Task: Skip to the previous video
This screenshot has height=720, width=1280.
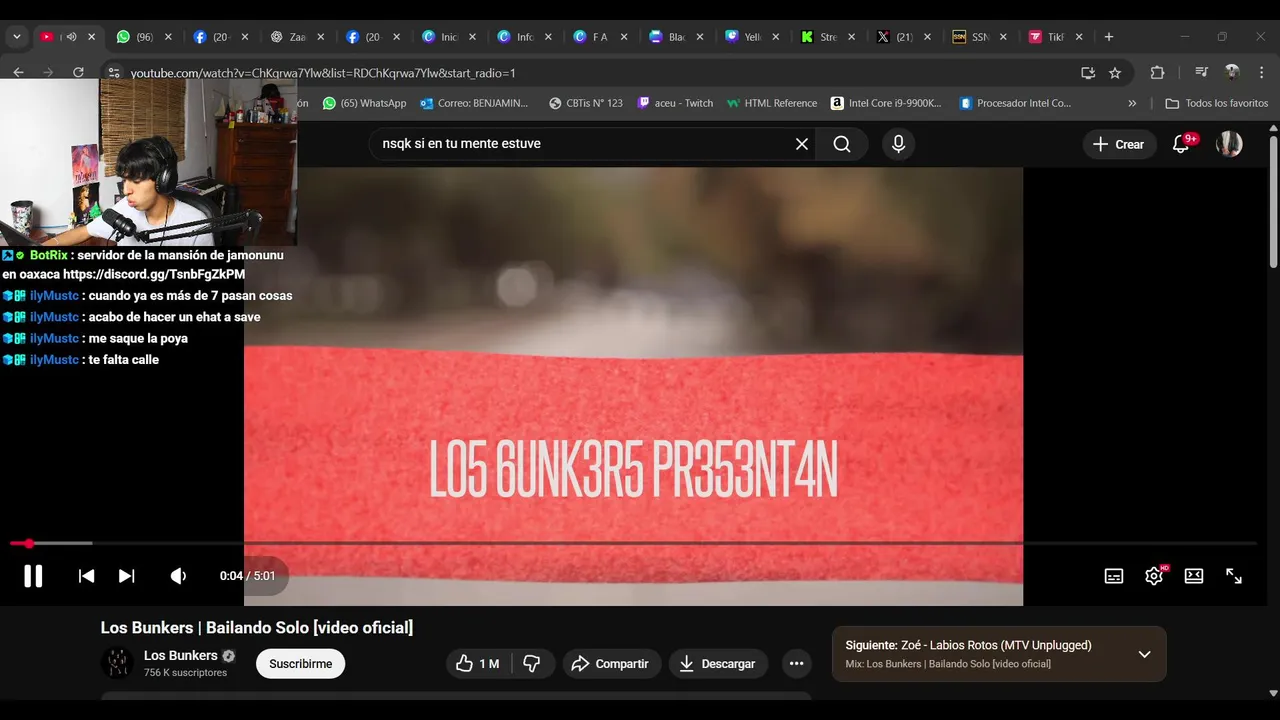Action: click(87, 576)
